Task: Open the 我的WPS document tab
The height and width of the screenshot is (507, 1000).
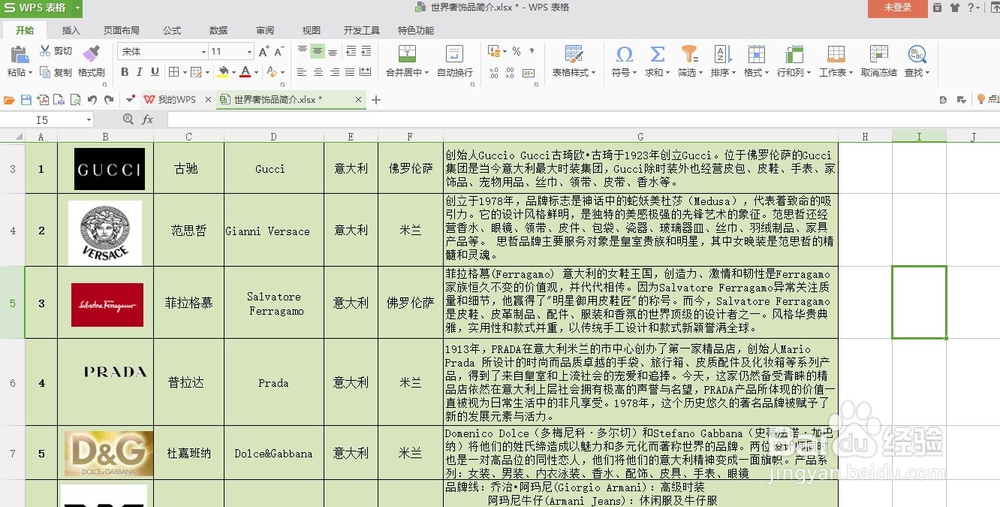Action: [177, 99]
